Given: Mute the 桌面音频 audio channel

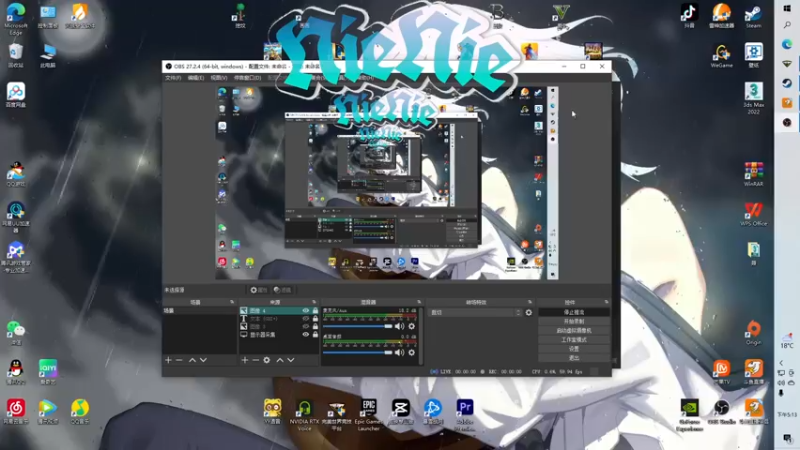Looking at the screenshot, I should [x=399, y=353].
